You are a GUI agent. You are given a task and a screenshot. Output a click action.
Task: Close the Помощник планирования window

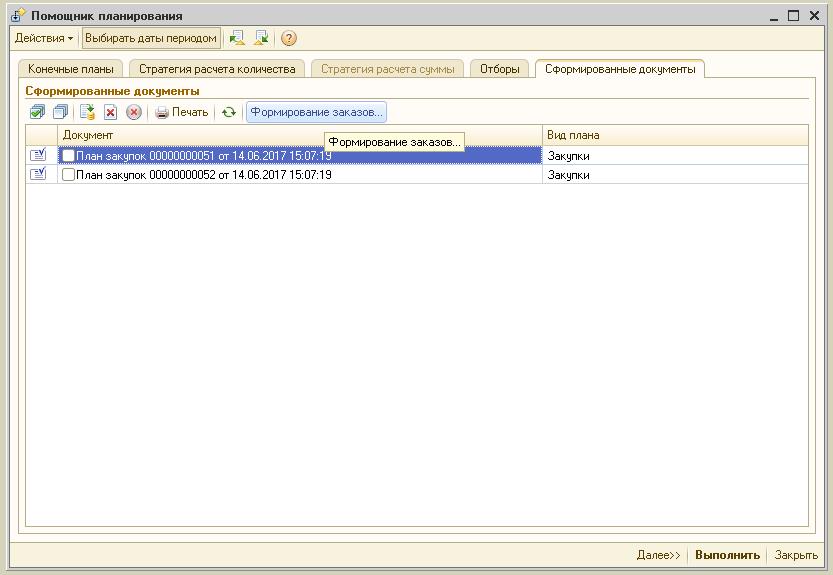814,16
